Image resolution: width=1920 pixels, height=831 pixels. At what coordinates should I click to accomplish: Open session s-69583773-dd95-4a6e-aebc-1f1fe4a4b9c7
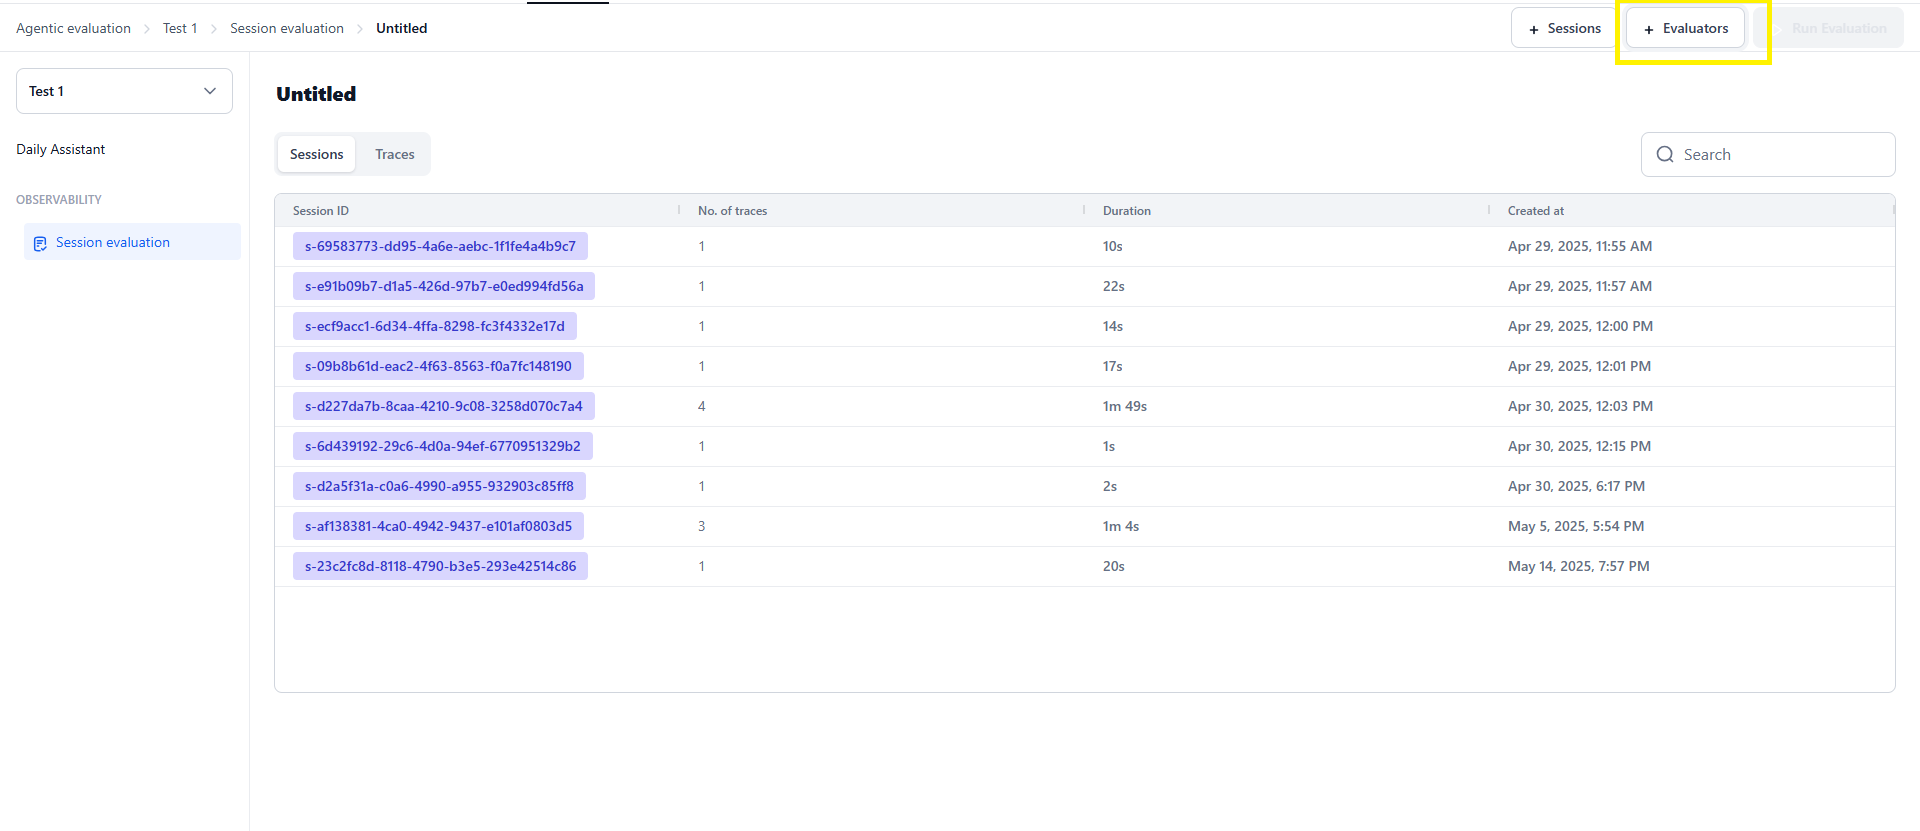[440, 246]
